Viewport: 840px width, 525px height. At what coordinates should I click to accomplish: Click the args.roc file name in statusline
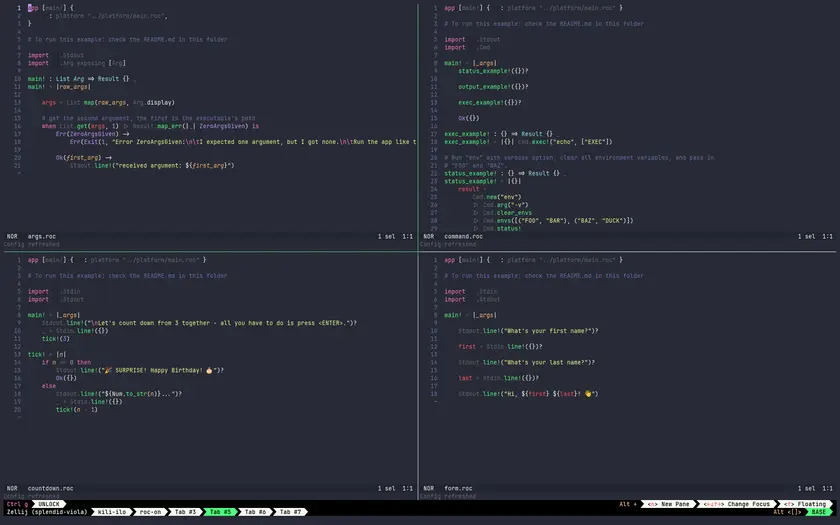(x=42, y=236)
